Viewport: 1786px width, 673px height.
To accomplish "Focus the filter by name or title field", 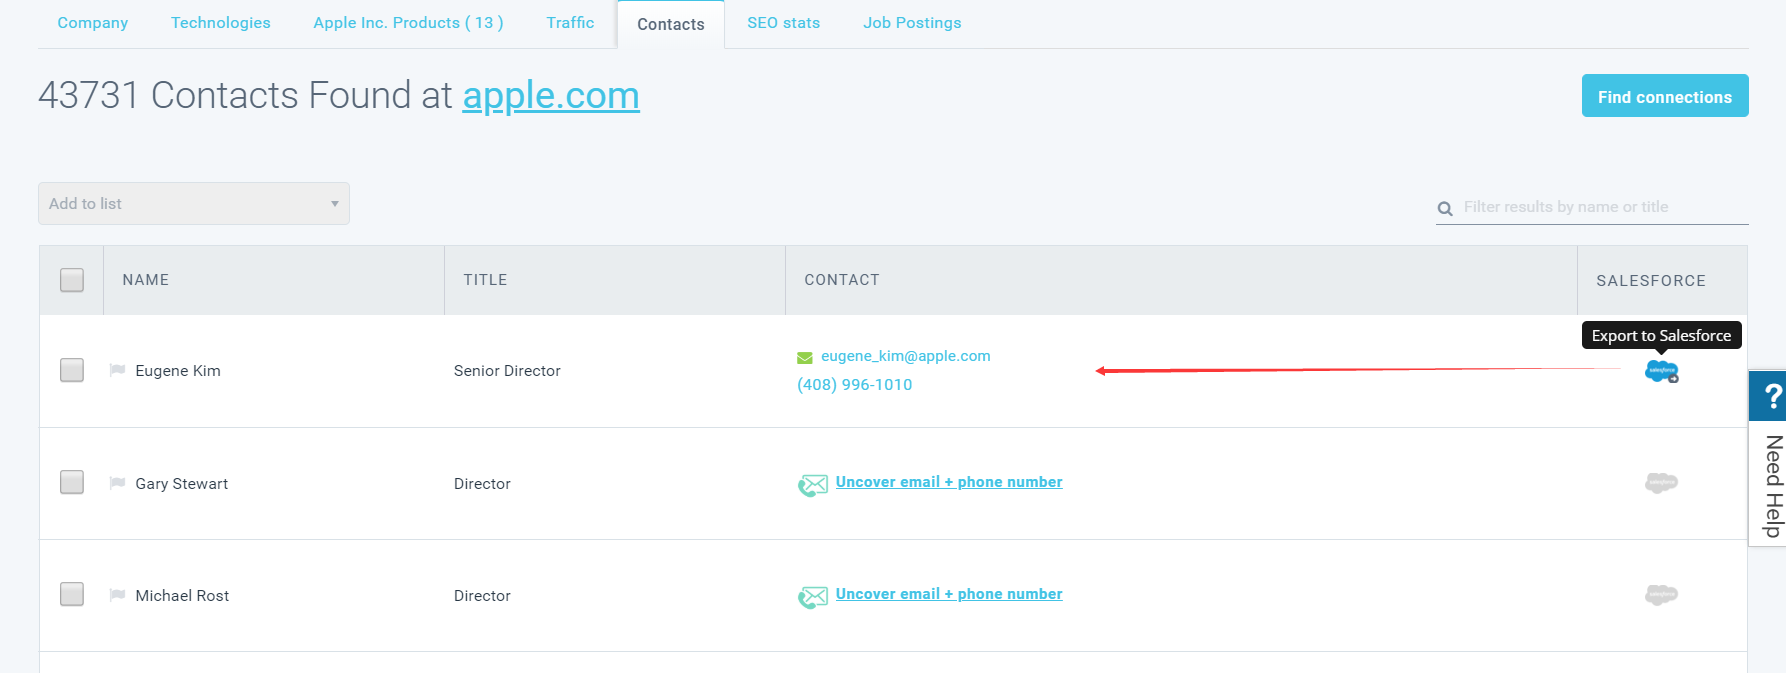I will click(x=1600, y=207).
